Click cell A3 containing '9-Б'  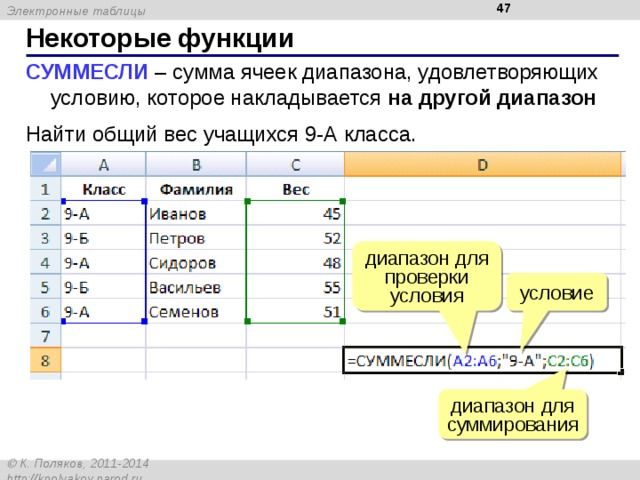click(x=103, y=238)
